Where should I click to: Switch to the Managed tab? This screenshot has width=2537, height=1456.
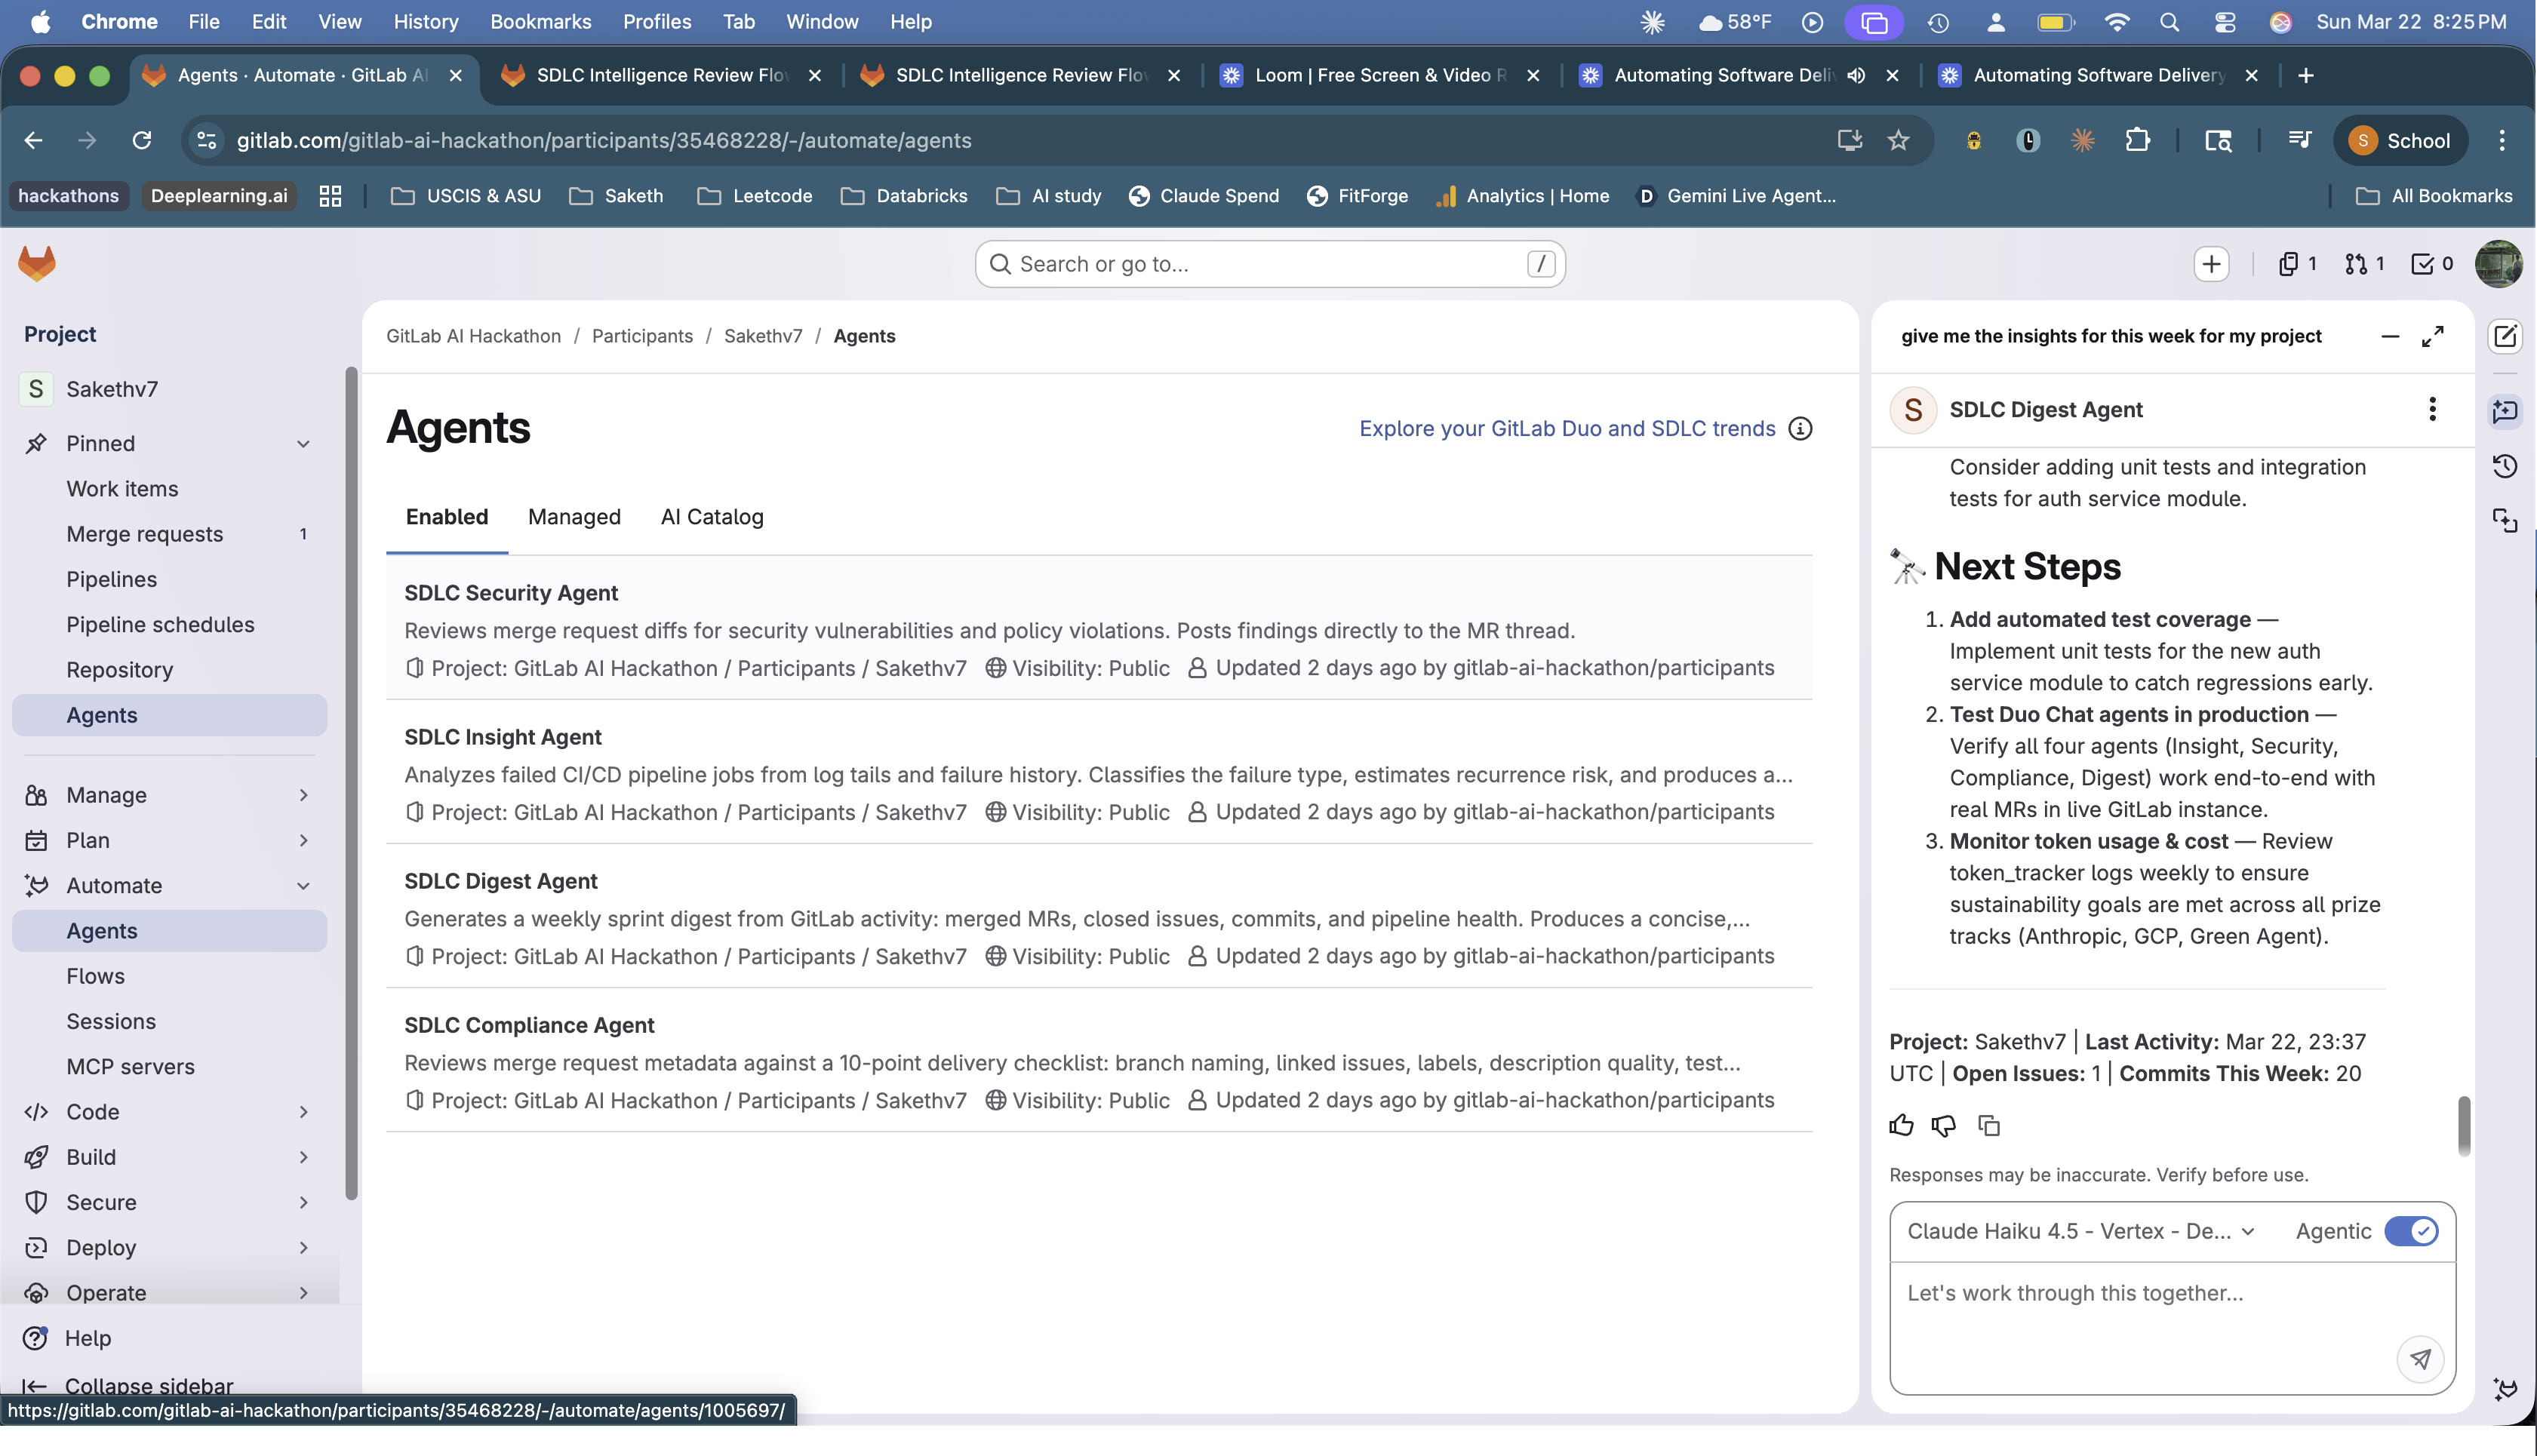click(x=574, y=517)
